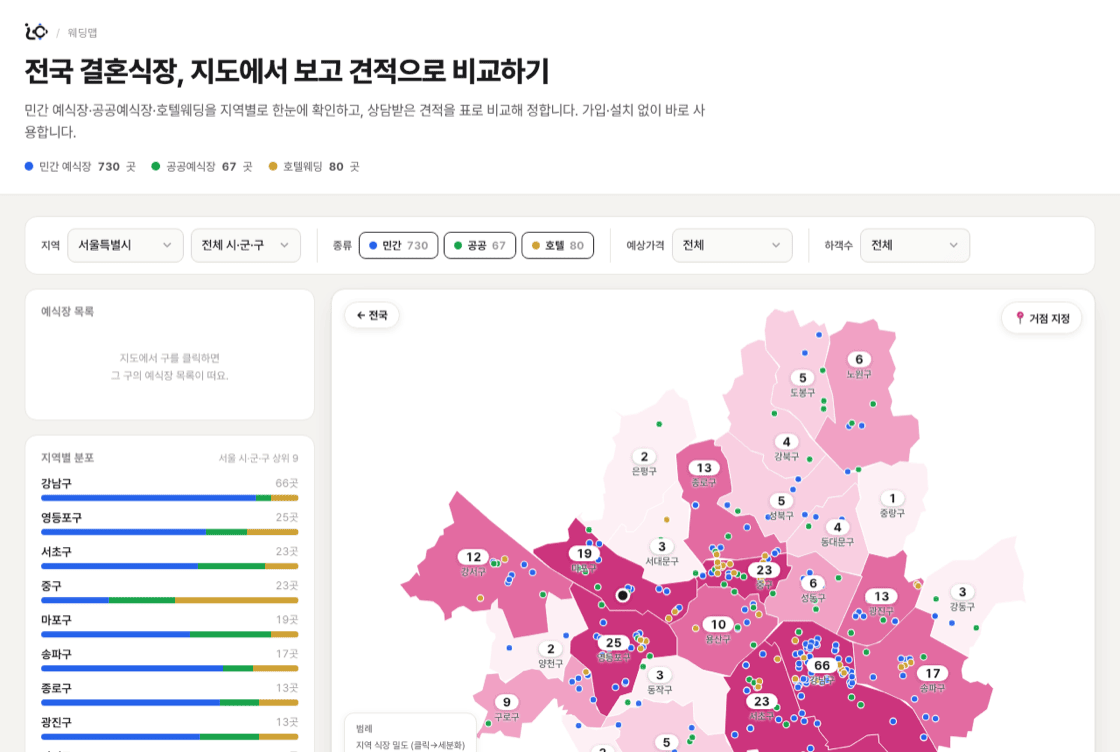Click the 3 bubble on 서대문구
The image size is (1120, 752).
point(661,547)
